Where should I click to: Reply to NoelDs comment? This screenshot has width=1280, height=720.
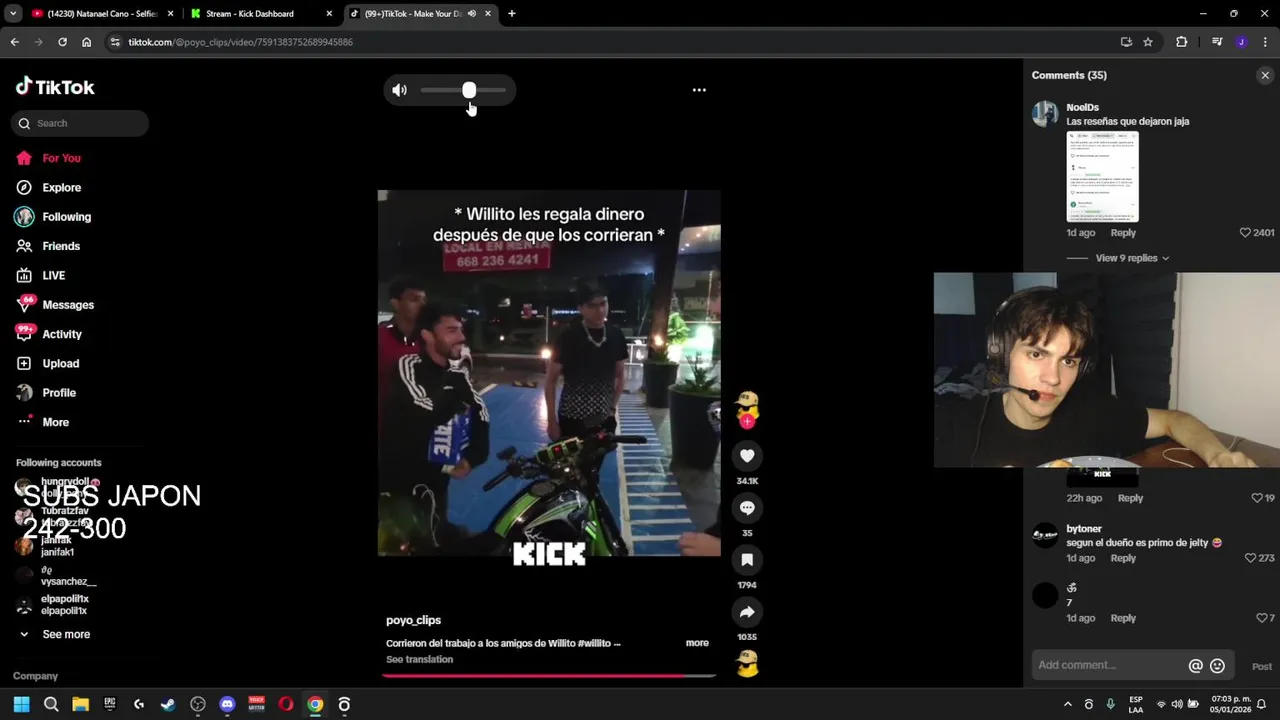point(1123,233)
